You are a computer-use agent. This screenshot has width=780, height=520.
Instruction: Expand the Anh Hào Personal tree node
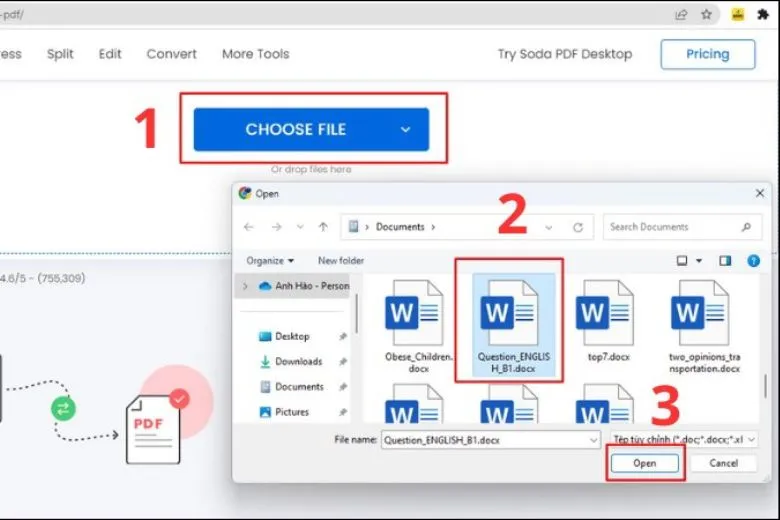(245, 286)
